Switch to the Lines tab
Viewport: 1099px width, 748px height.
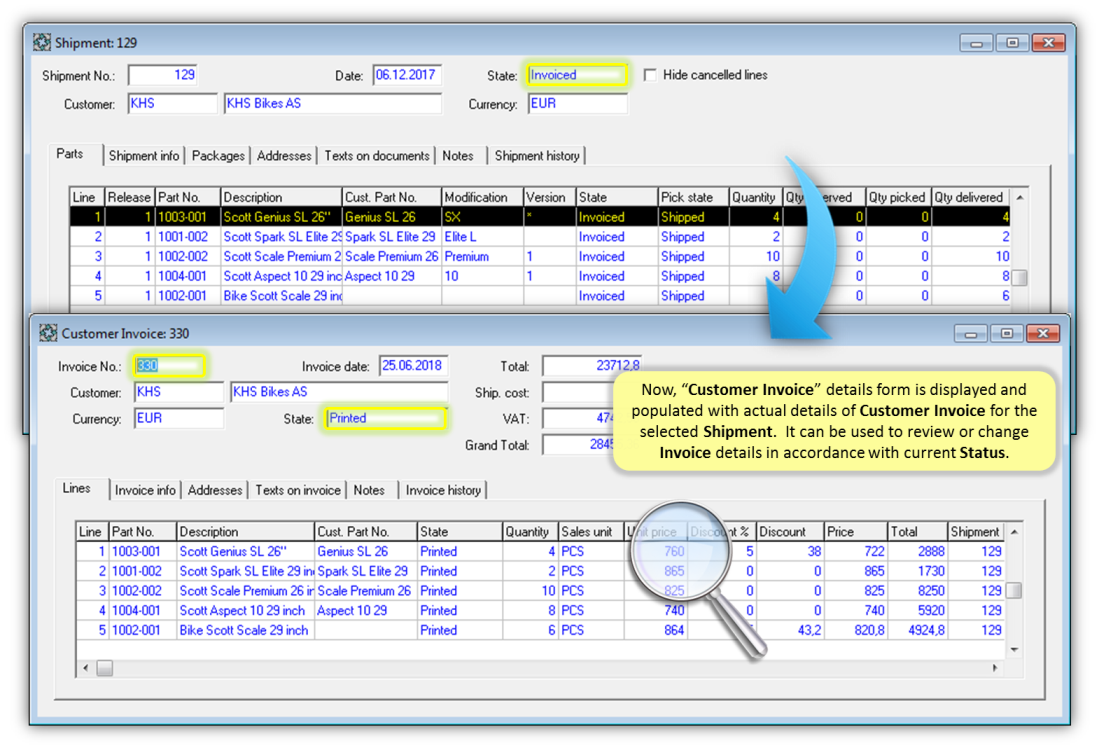tap(76, 489)
